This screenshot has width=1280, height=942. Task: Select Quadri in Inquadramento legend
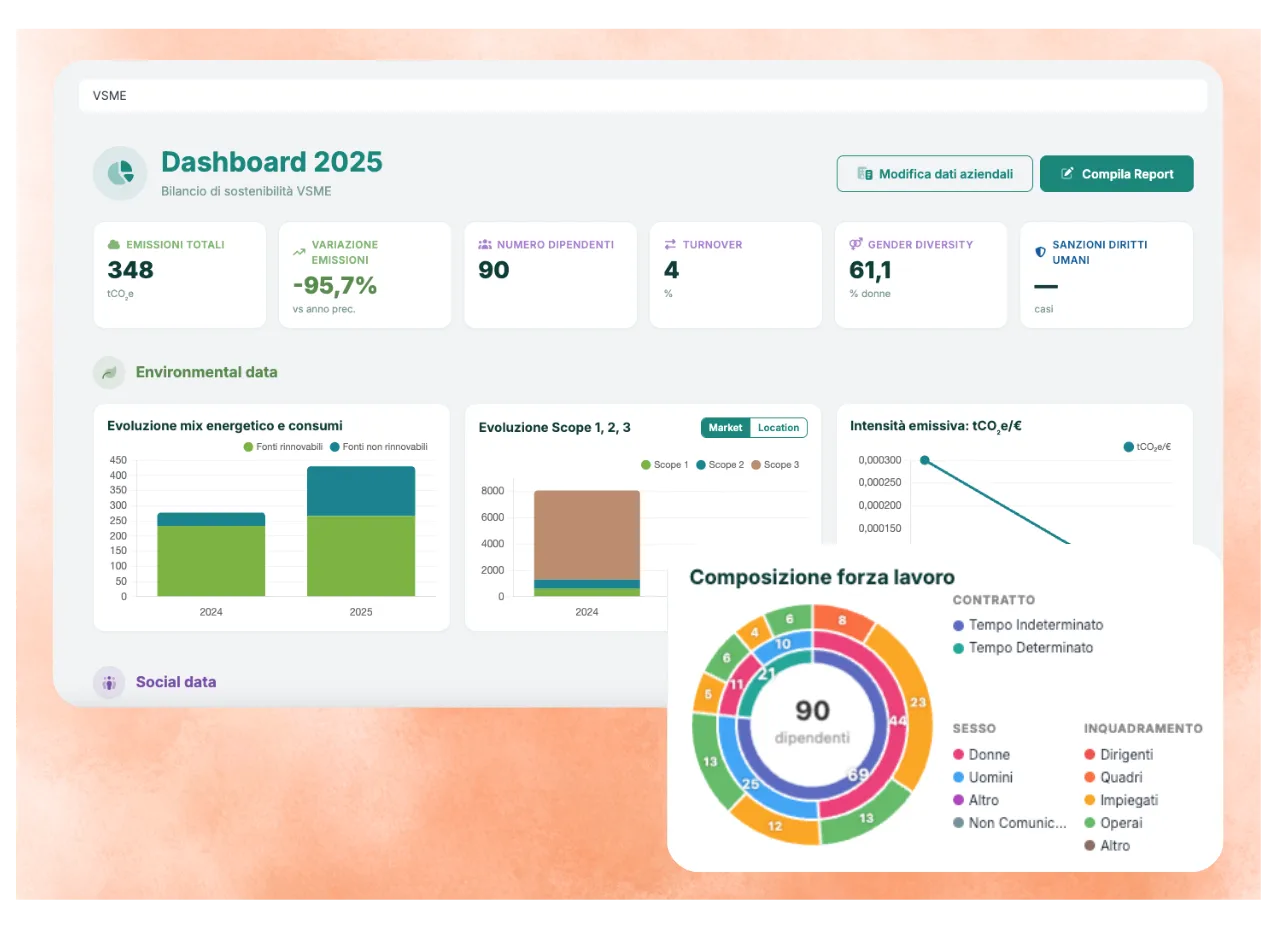click(1113, 778)
